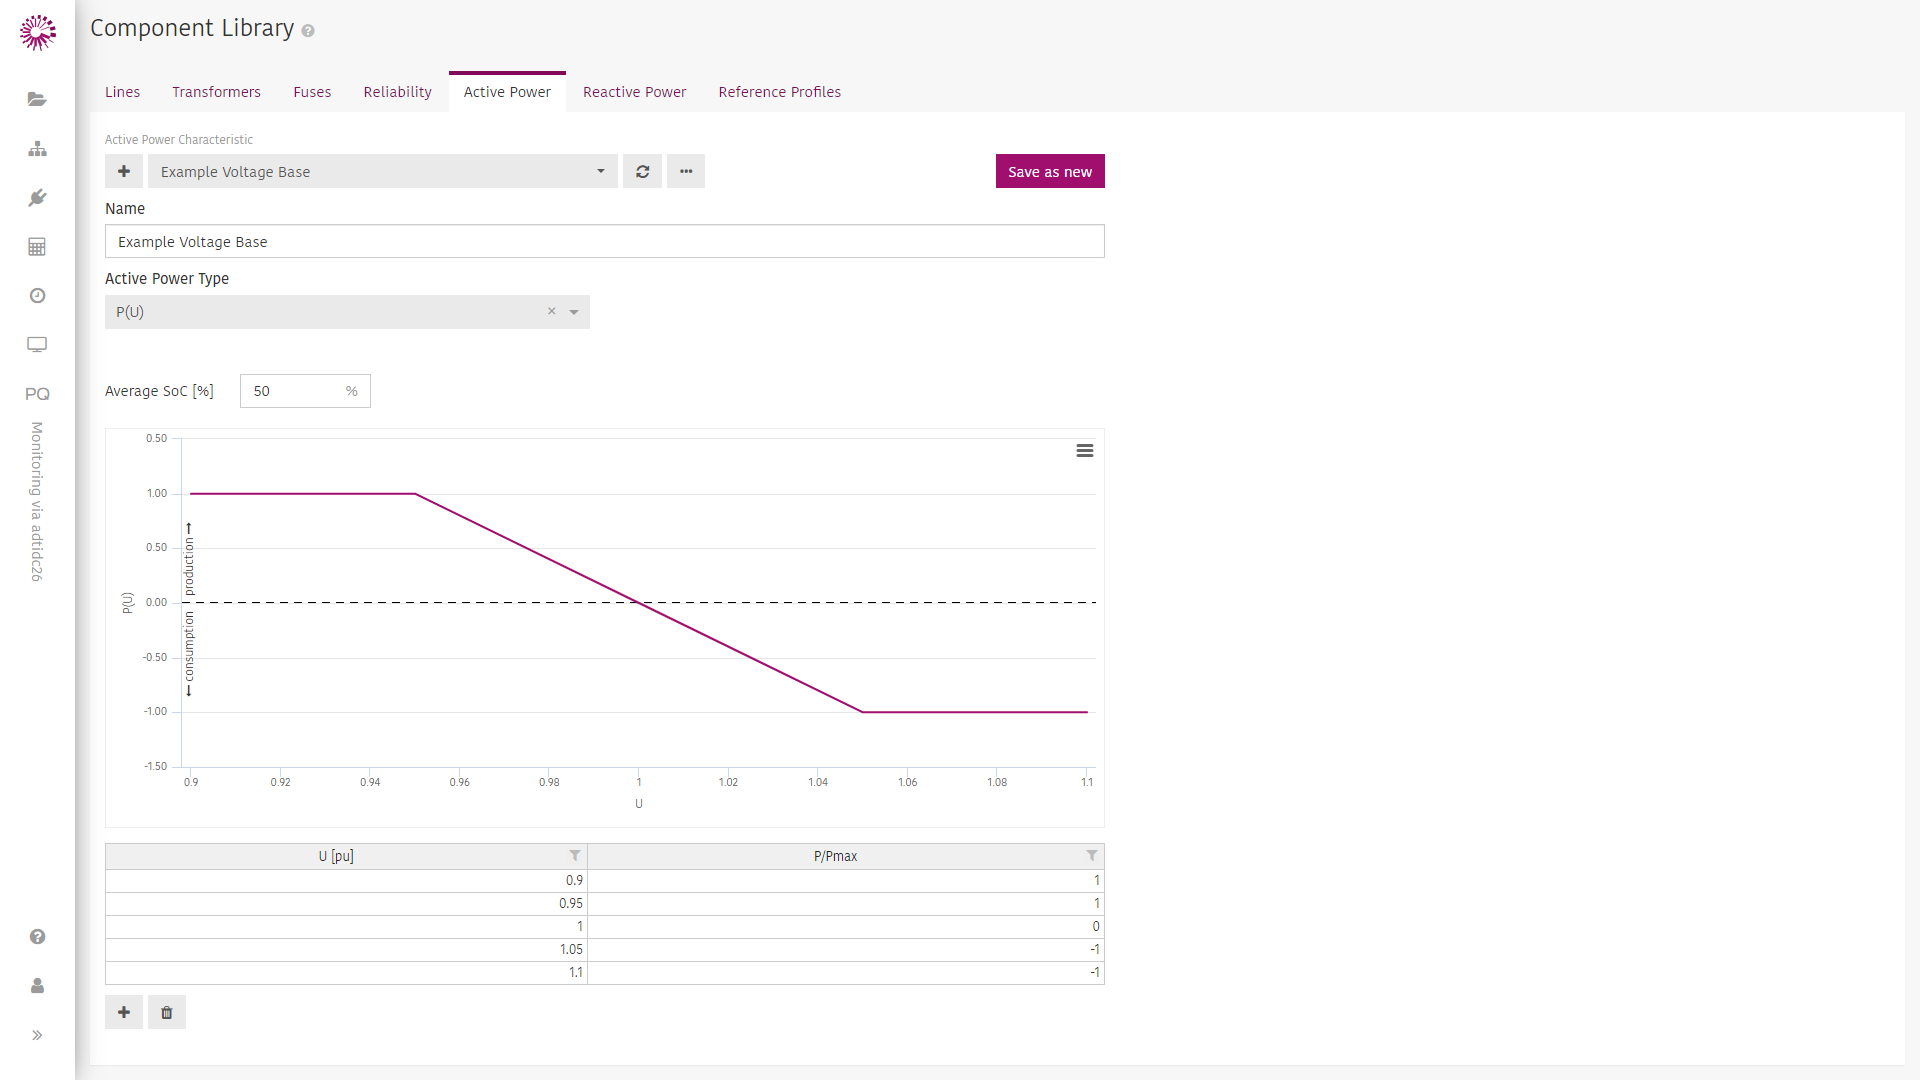Open the user profile sidebar icon
1920x1080 pixels.
(x=37, y=985)
